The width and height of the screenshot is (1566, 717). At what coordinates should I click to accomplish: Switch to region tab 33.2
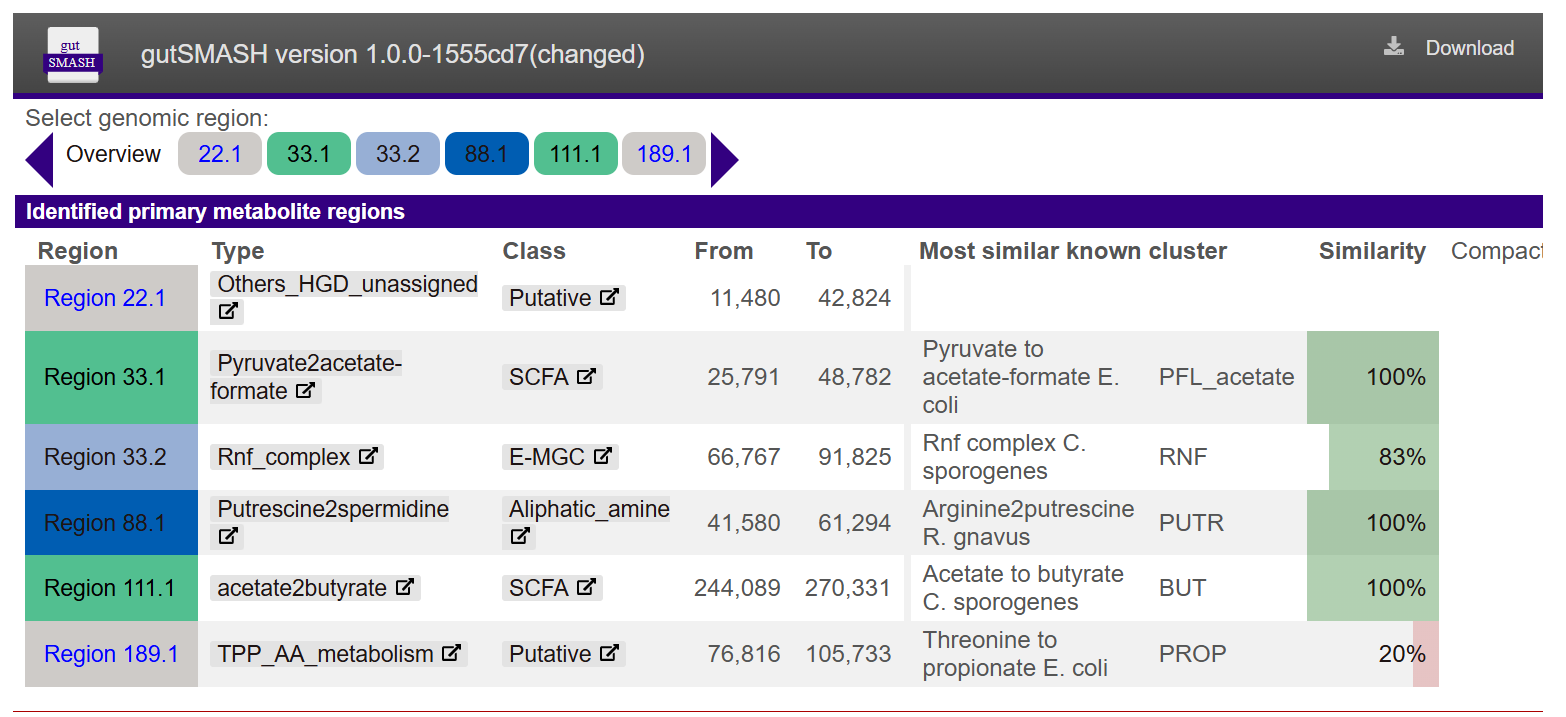coord(398,154)
